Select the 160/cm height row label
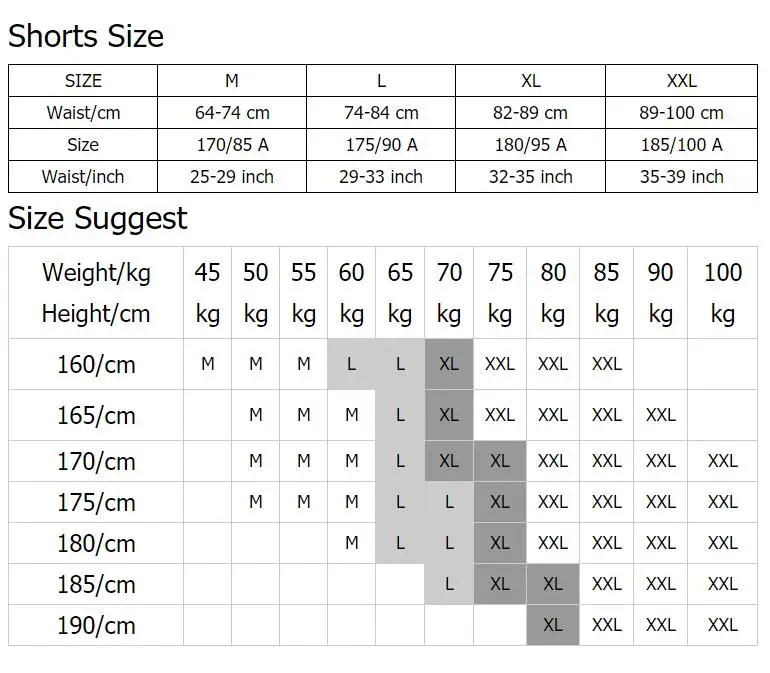This screenshot has height=673, width=770. point(96,364)
